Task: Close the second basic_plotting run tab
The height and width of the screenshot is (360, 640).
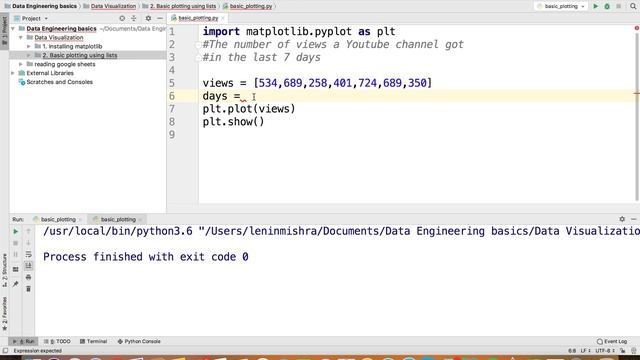Action: 140,220
